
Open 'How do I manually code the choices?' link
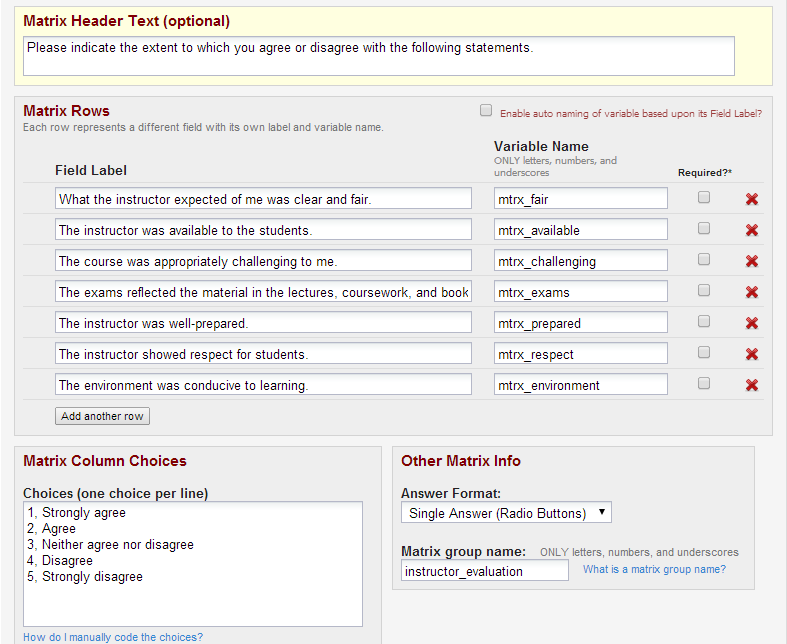(113, 637)
